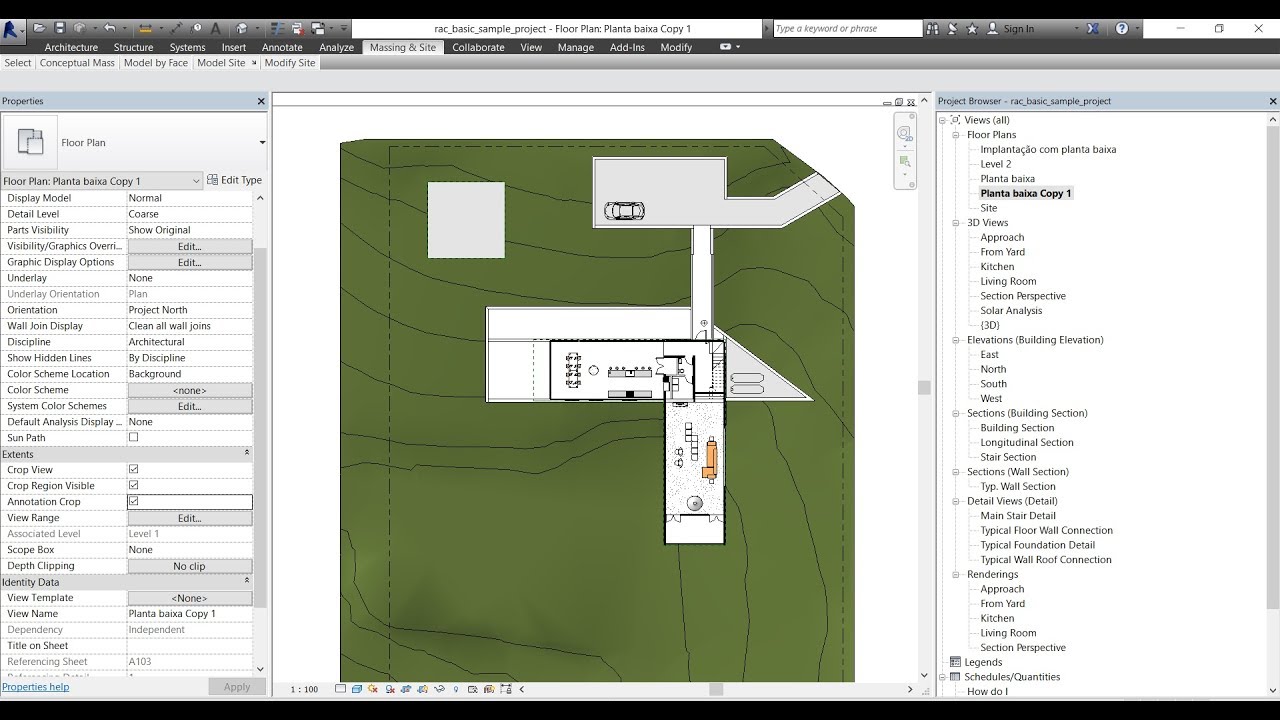Click the Sun Path icon in view control bar

[x=373, y=689]
